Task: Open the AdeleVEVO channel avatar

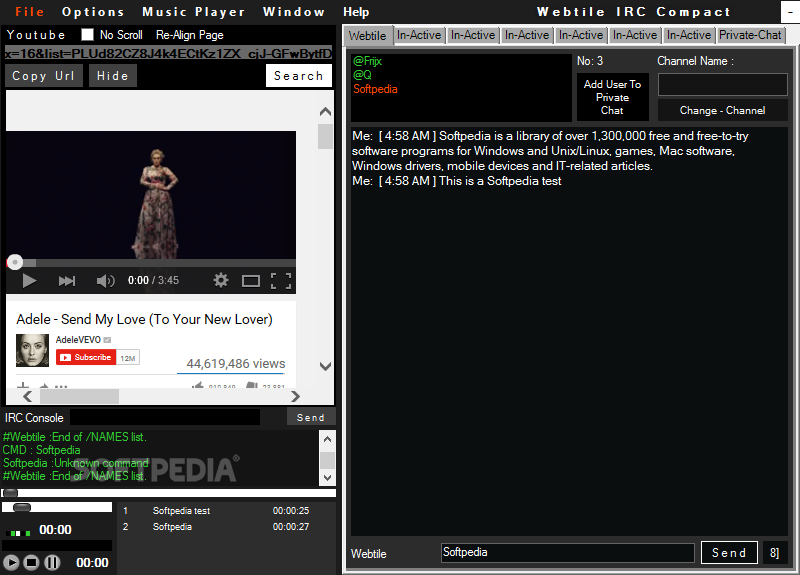Action: (x=32, y=351)
